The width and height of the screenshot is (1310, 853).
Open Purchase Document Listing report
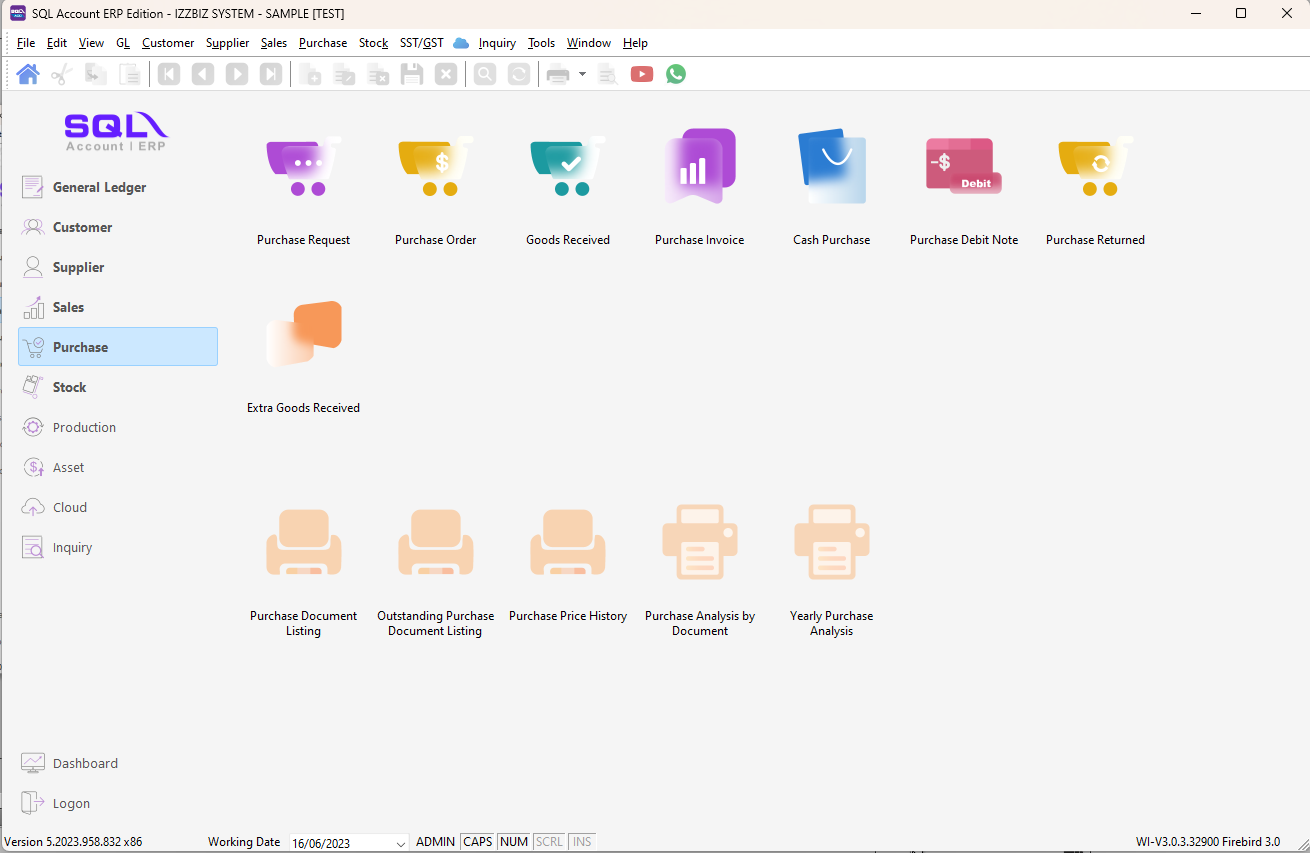[304, 571]
